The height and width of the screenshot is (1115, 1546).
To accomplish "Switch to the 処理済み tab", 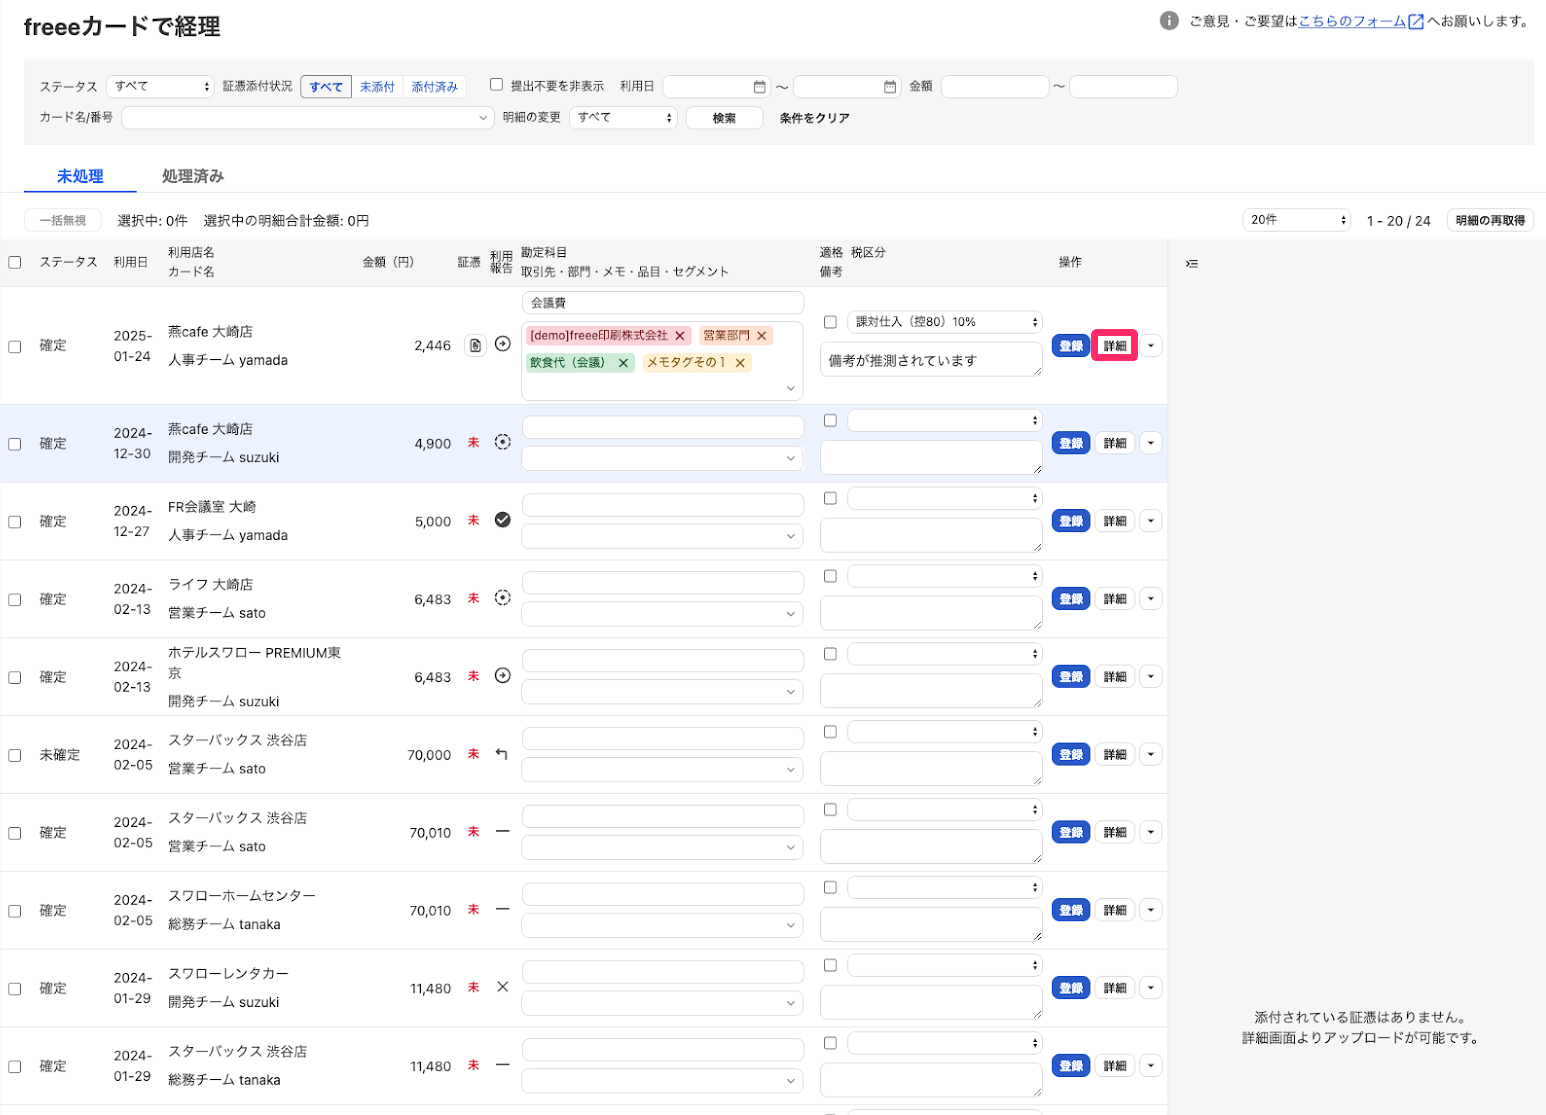I will [x=193, y=176].
